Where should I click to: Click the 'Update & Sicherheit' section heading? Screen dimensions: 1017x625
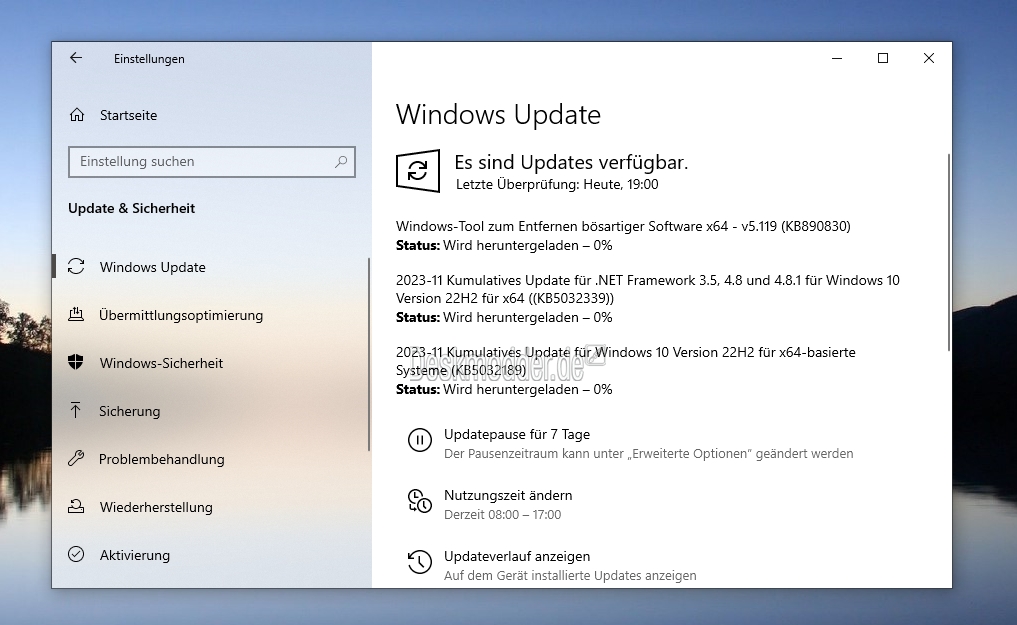[132, 208]
